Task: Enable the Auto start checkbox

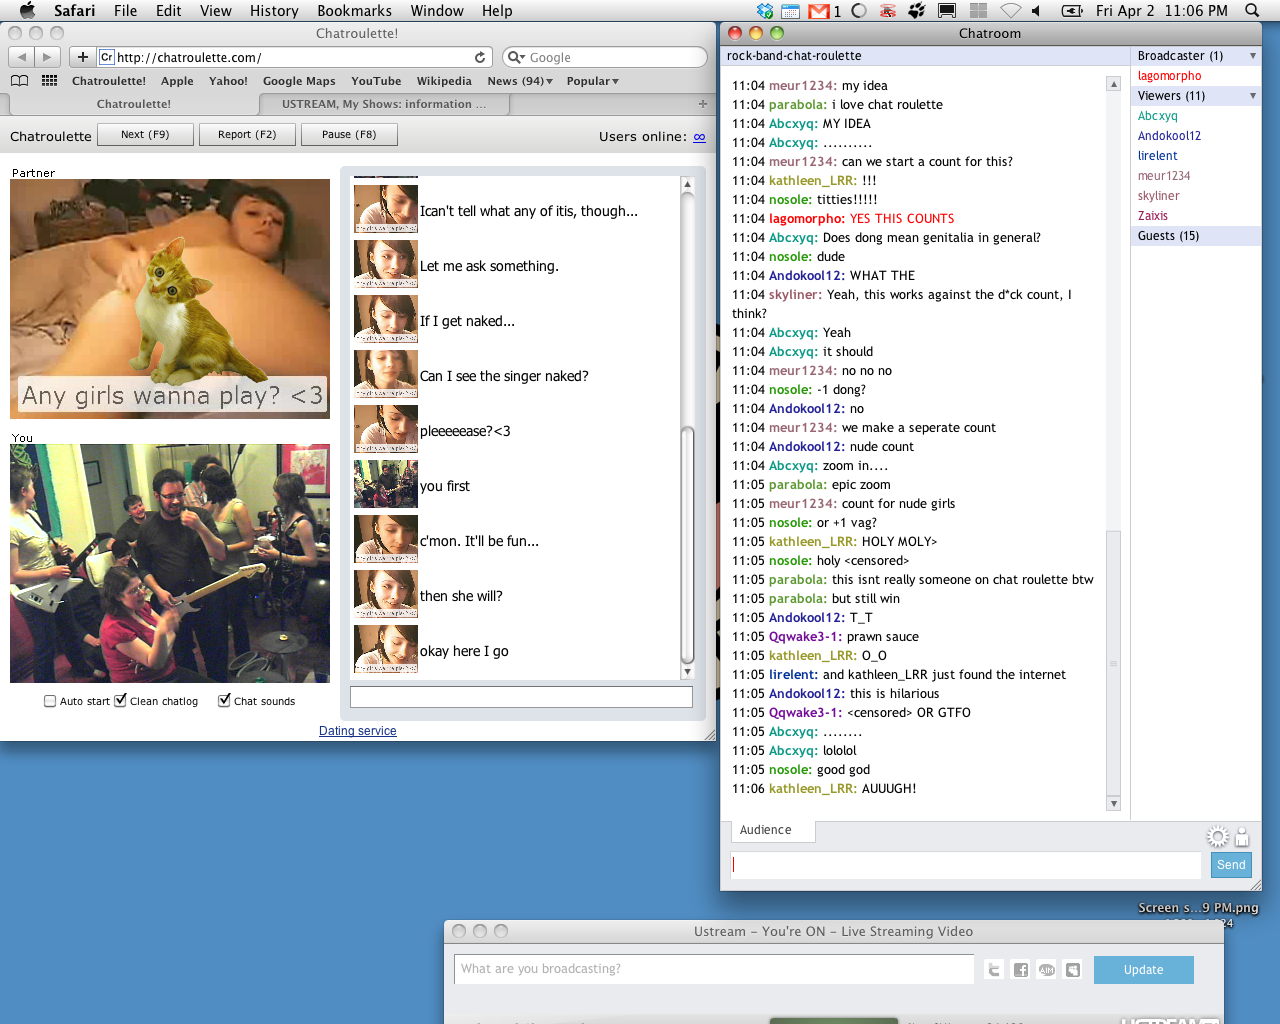Action: (50, 701)
